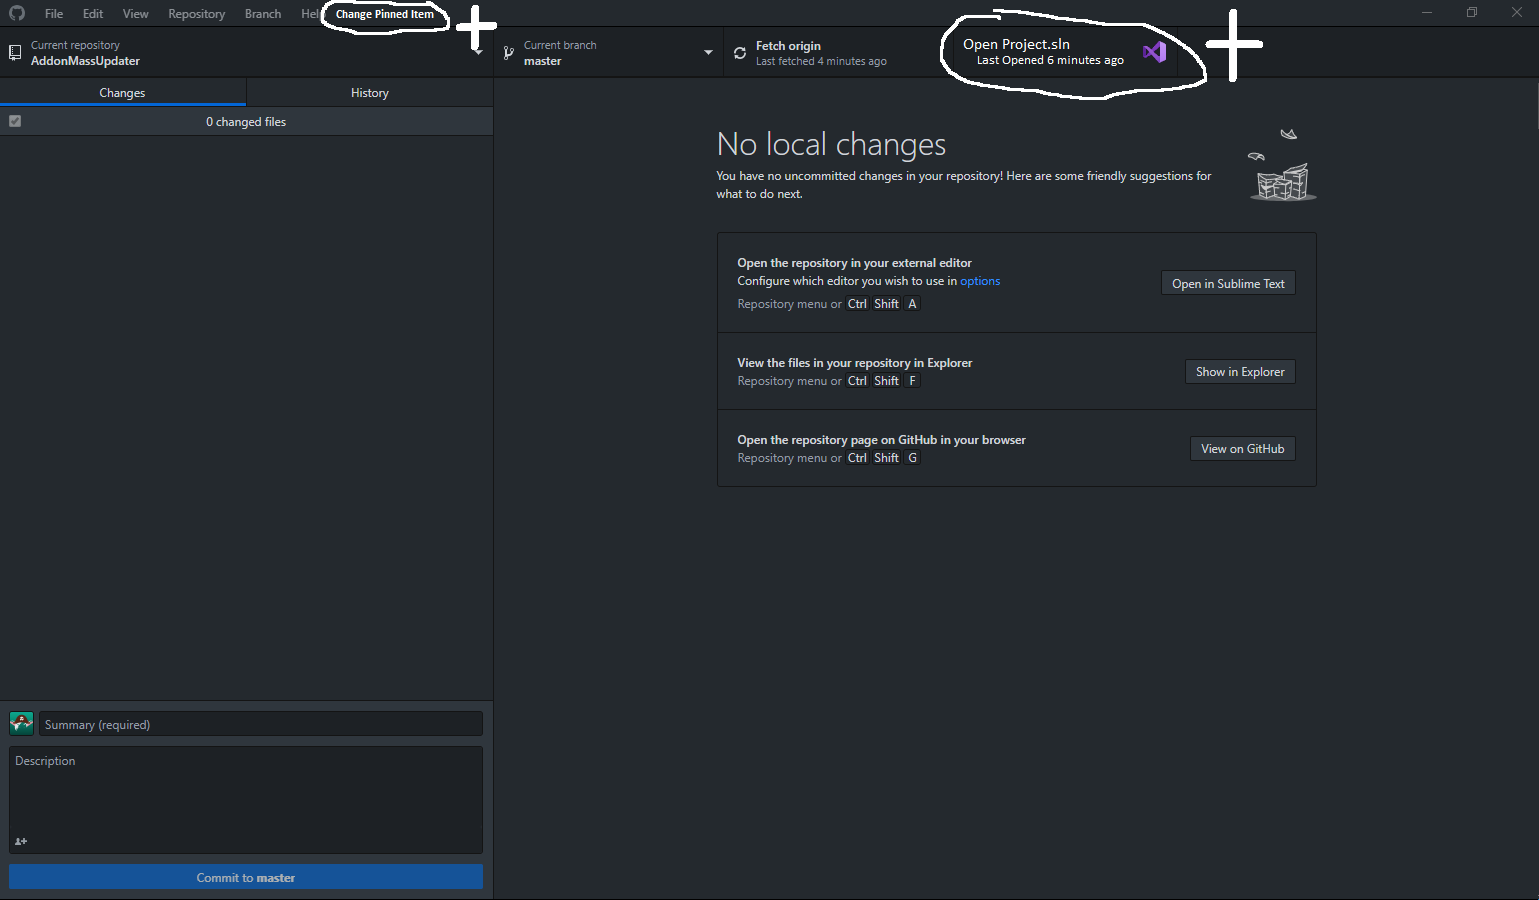Screen dimensions: 1539x900
Task: Click Show in Explorer
Action: pyautogui.click(x=1240, y=371)
